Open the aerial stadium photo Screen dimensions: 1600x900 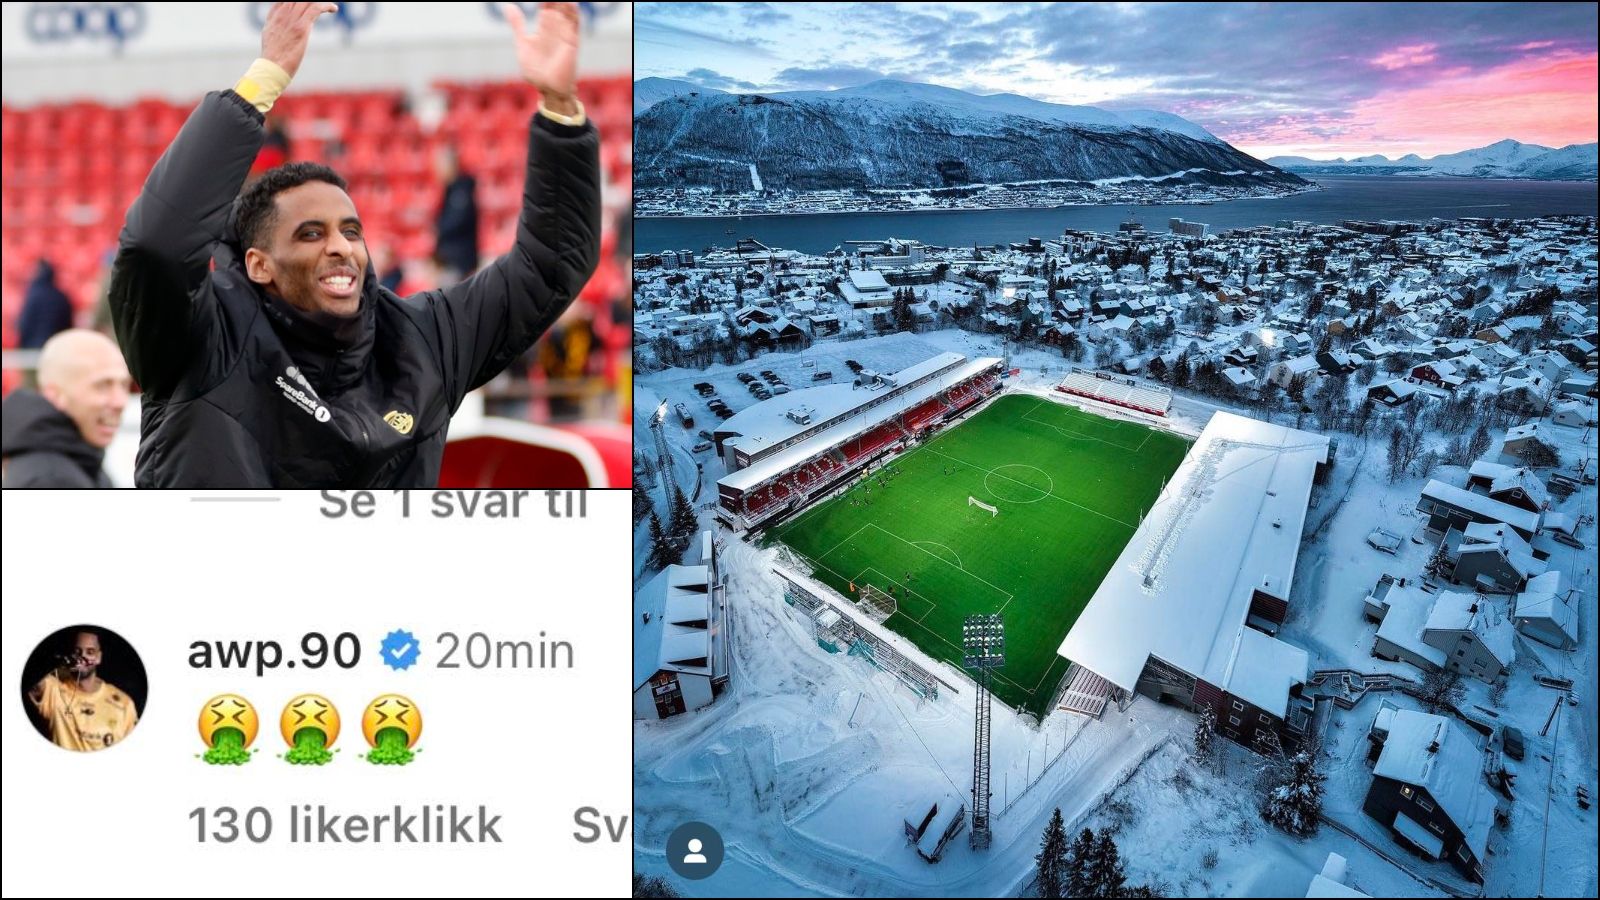[x=1116, y=450]
